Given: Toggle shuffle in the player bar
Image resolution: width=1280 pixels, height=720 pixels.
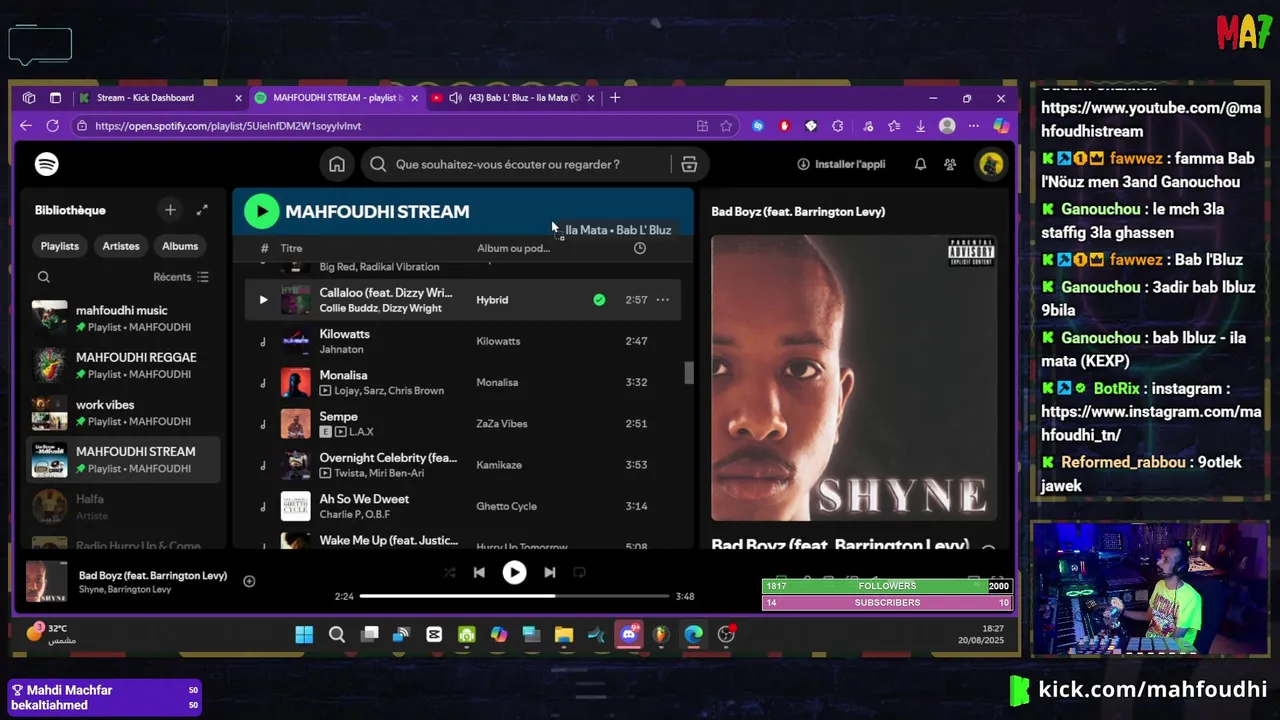Looking at the screenshot, I should (449, 572).
